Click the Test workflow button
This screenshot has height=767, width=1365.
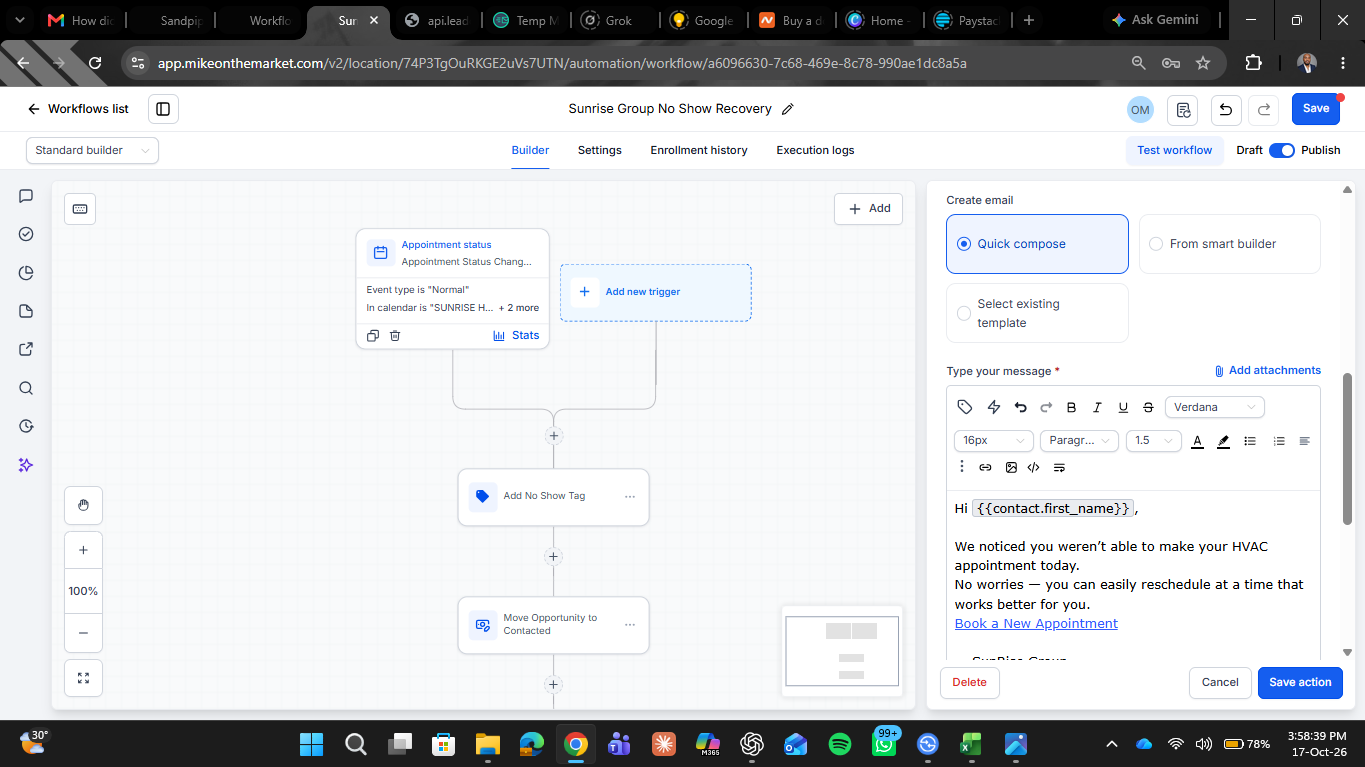1174,150
